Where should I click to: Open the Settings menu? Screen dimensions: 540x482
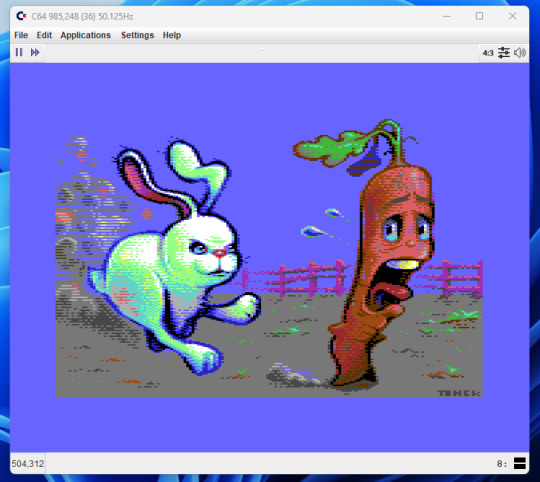tap(137, 35)
